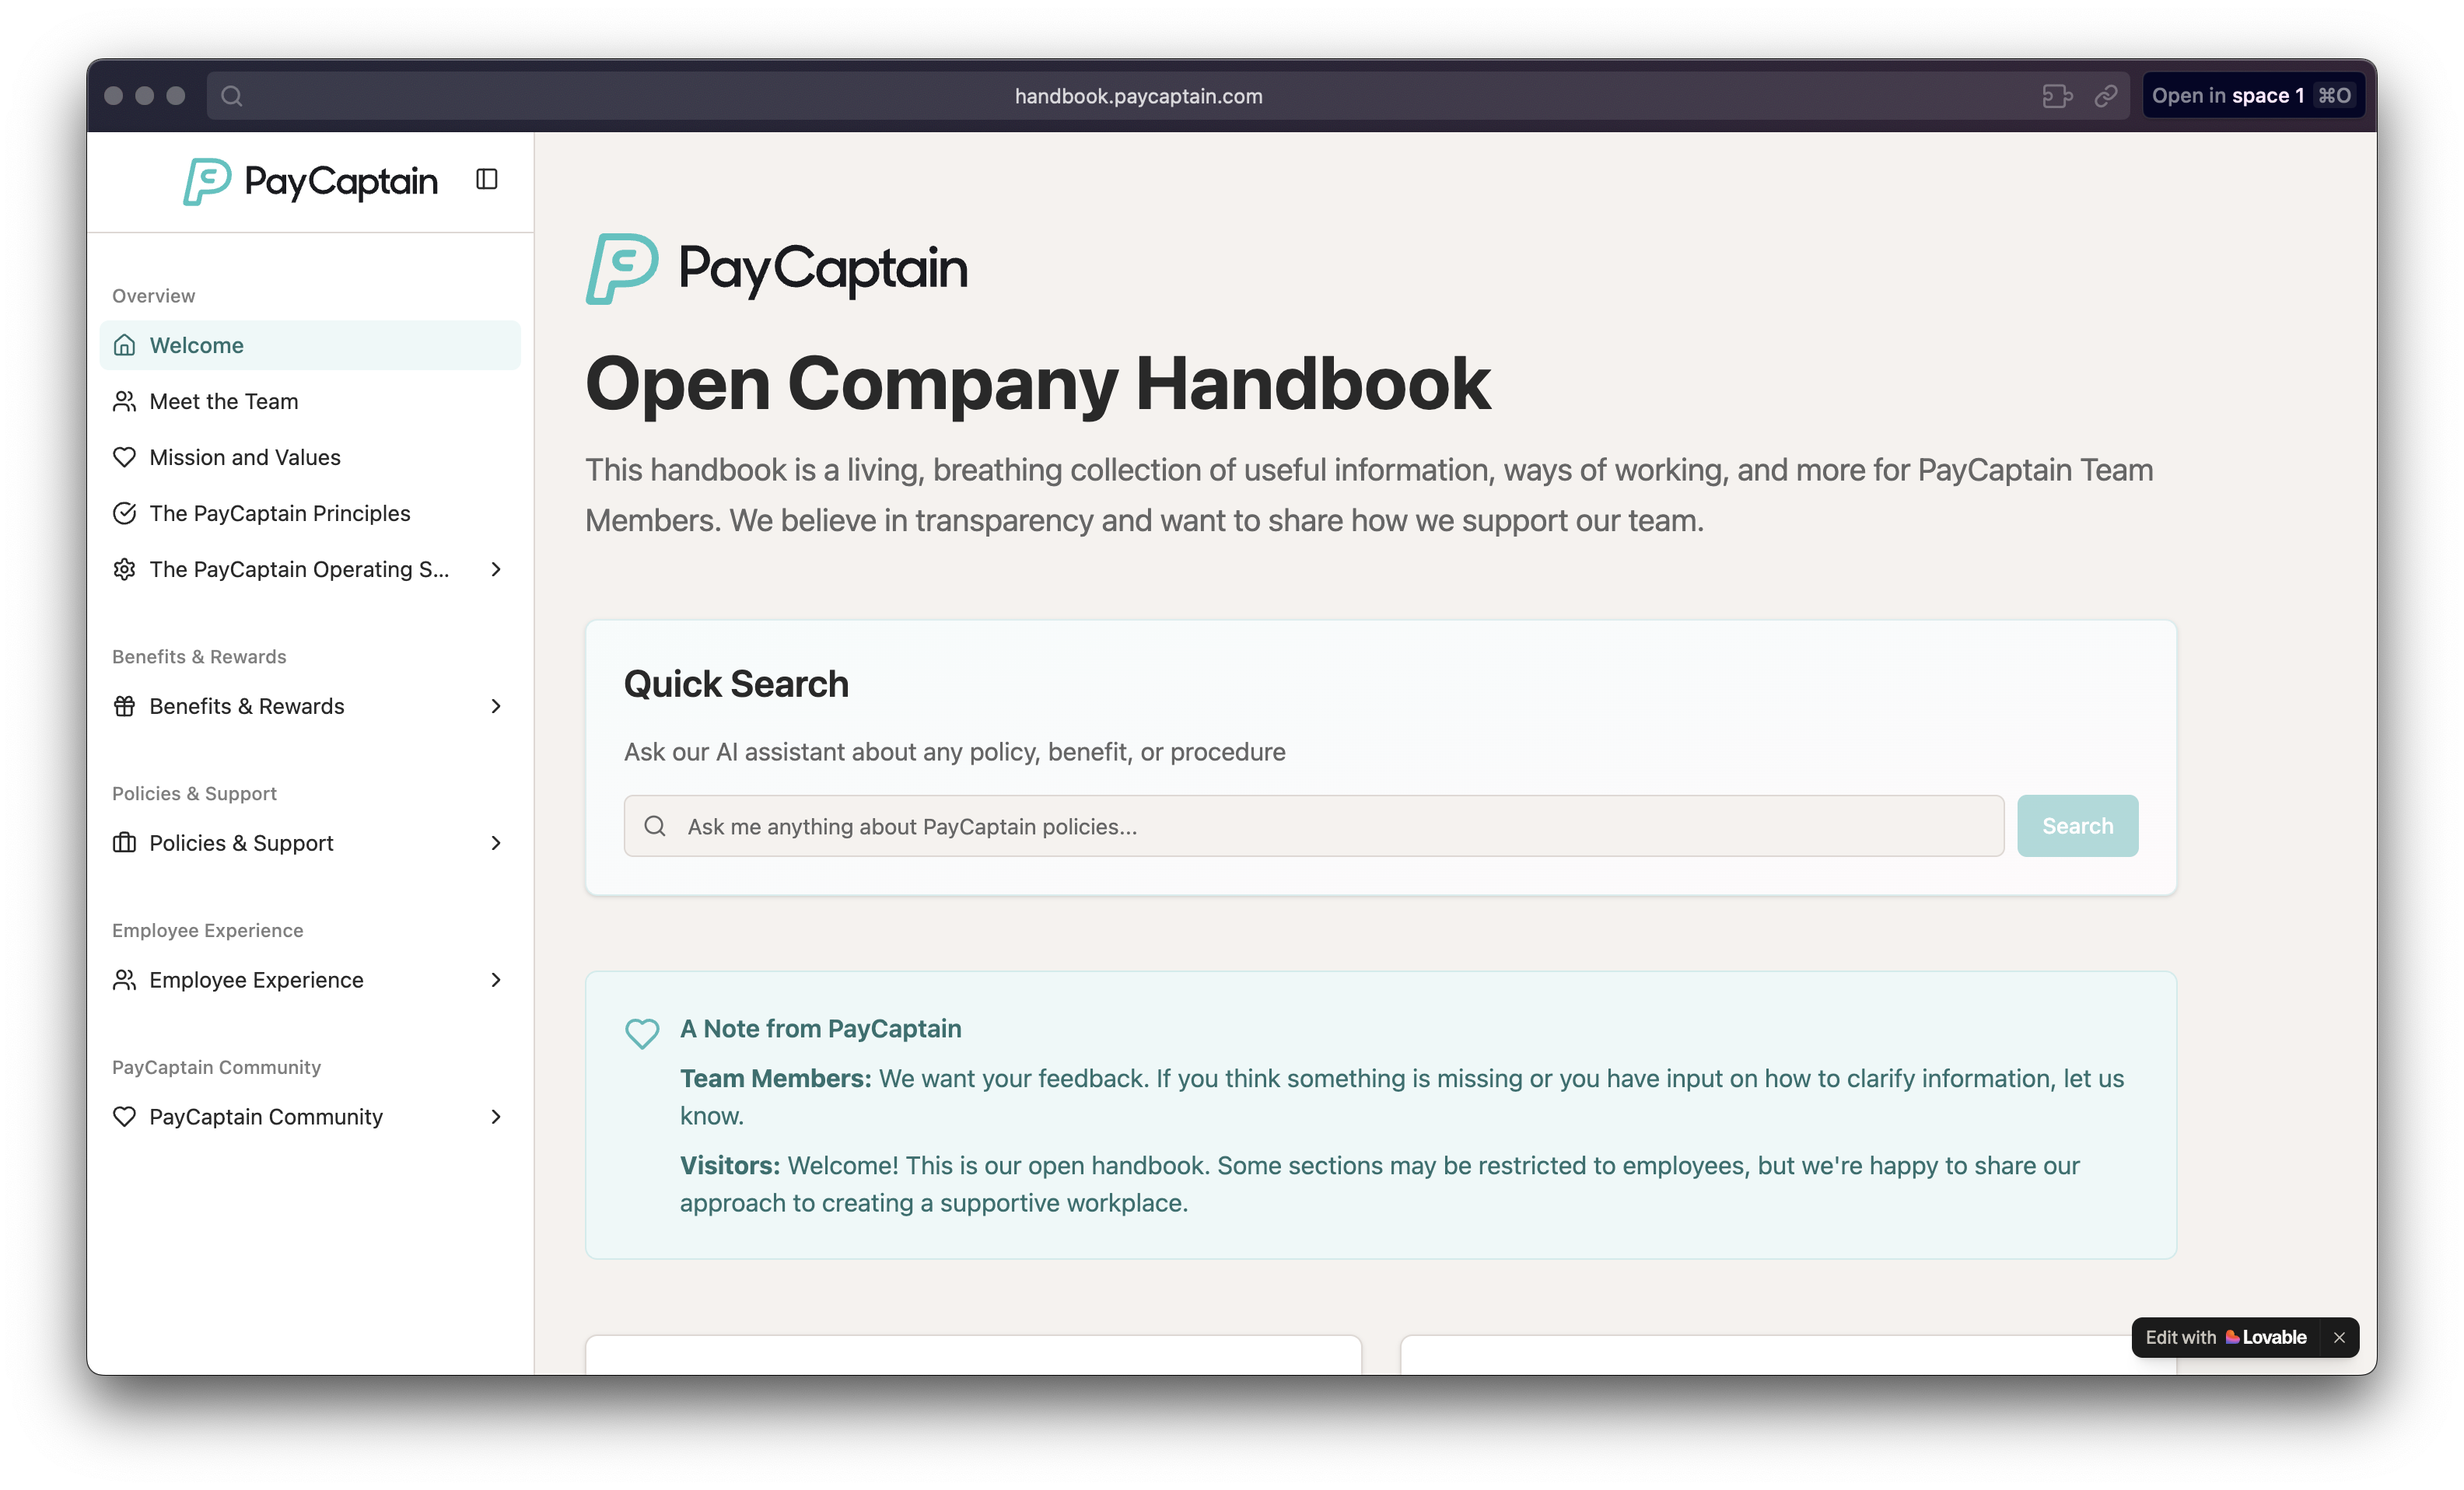Click the PayCaptain logo in sidebar
This screenshot has height=1490, width=2464.
pos(310,181)
